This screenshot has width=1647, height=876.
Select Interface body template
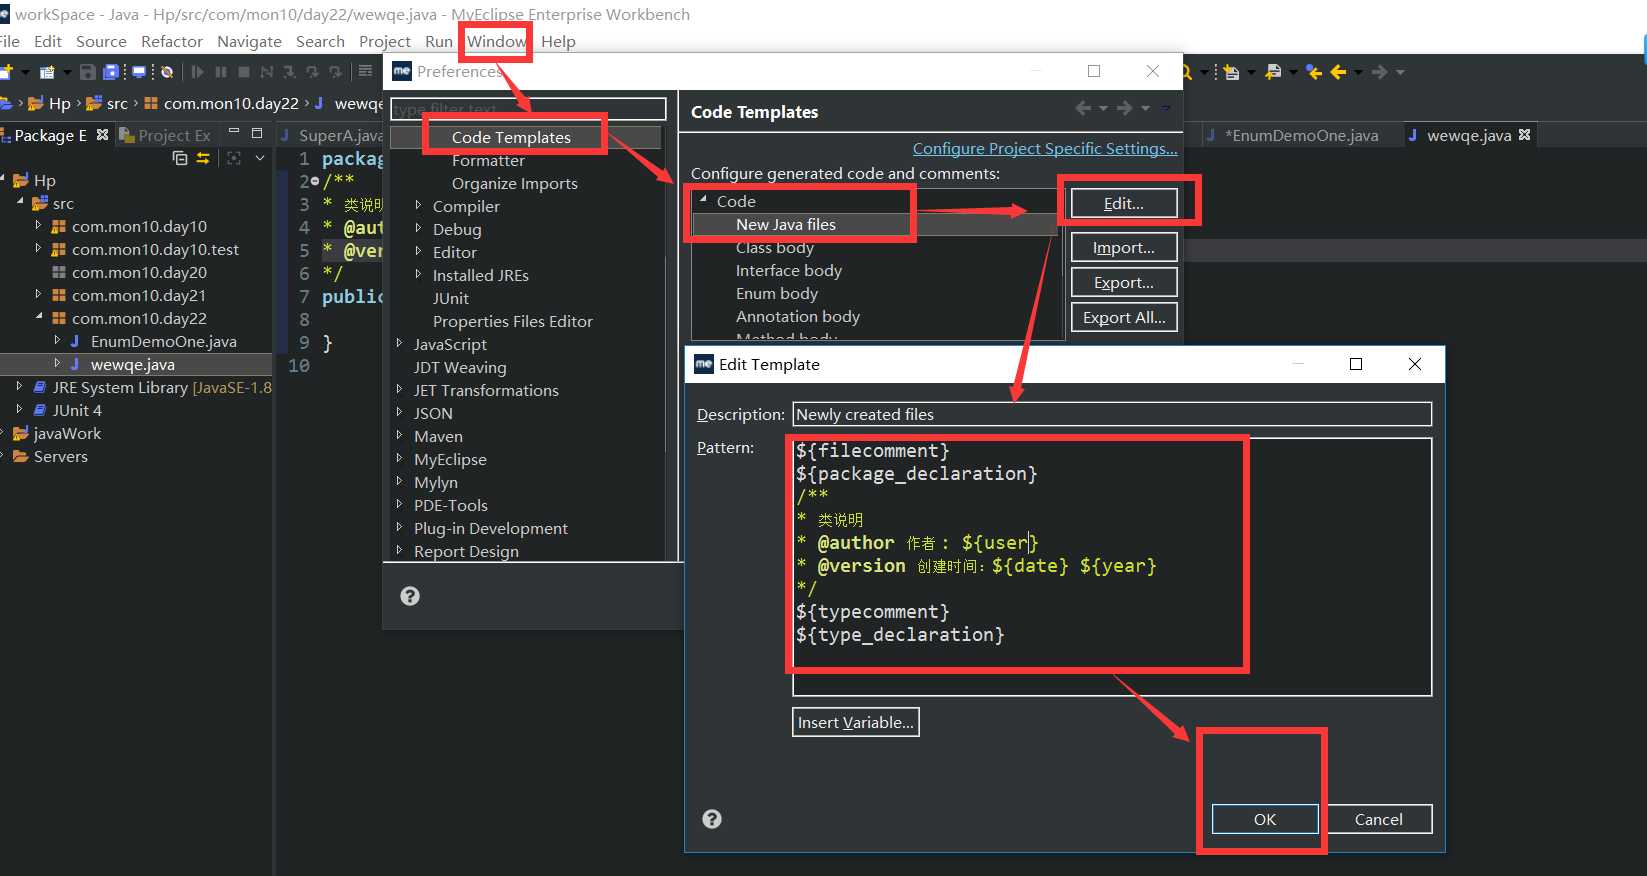789,270
